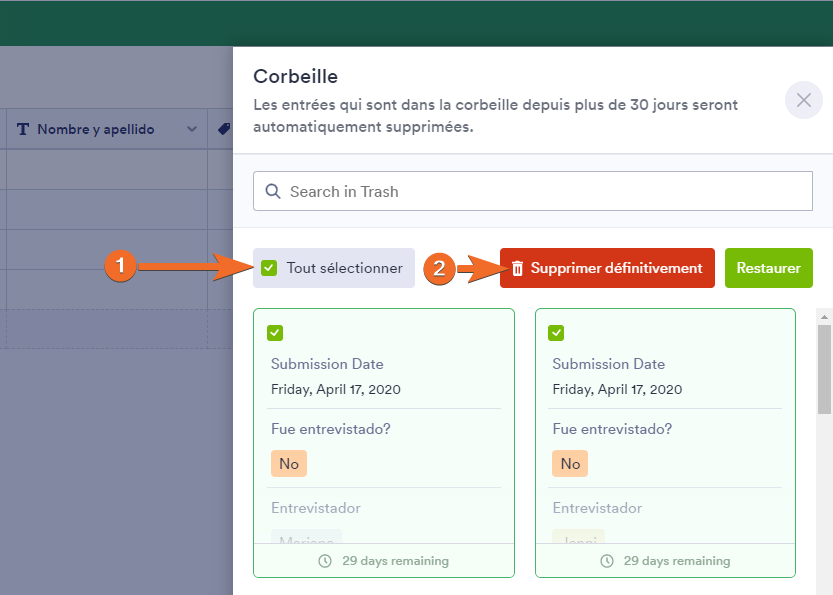
Task: Focus the Search in Trash field
Action: coord(533,191)
